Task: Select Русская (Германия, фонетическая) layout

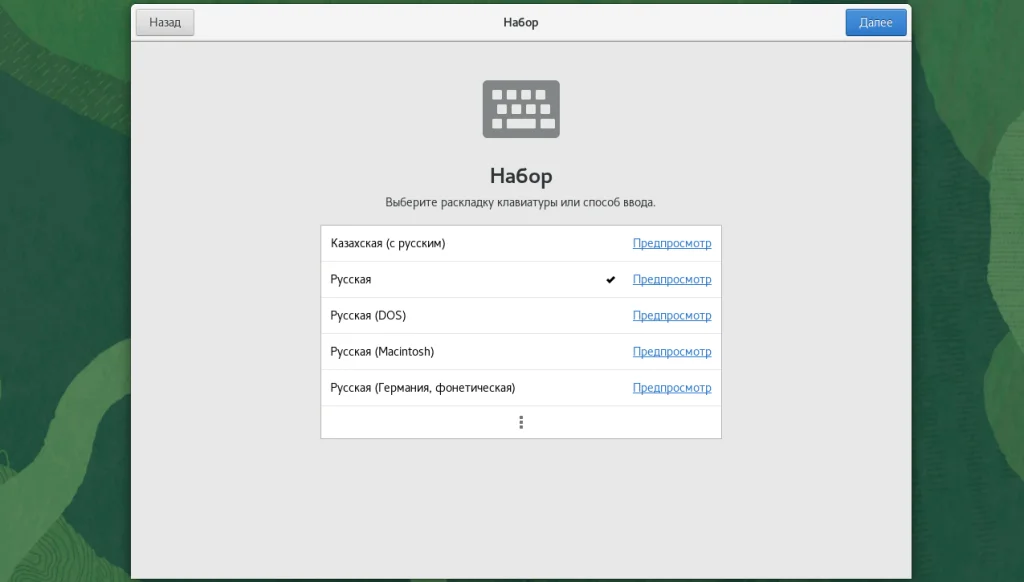Action: (x=423, y=387)
